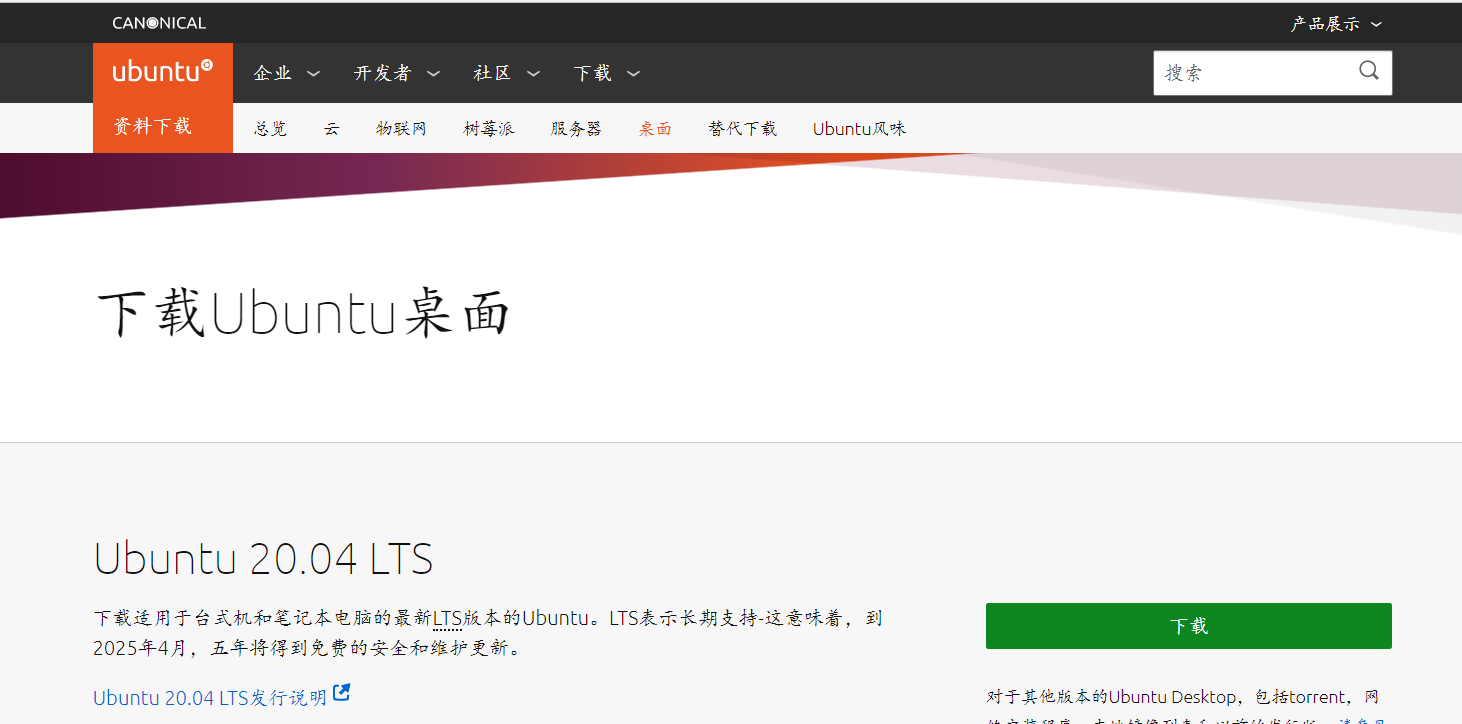Switch to 替代下载 options
This screenshot has width=1462, height=724.
pyautogui.click(x=742, y=128)
